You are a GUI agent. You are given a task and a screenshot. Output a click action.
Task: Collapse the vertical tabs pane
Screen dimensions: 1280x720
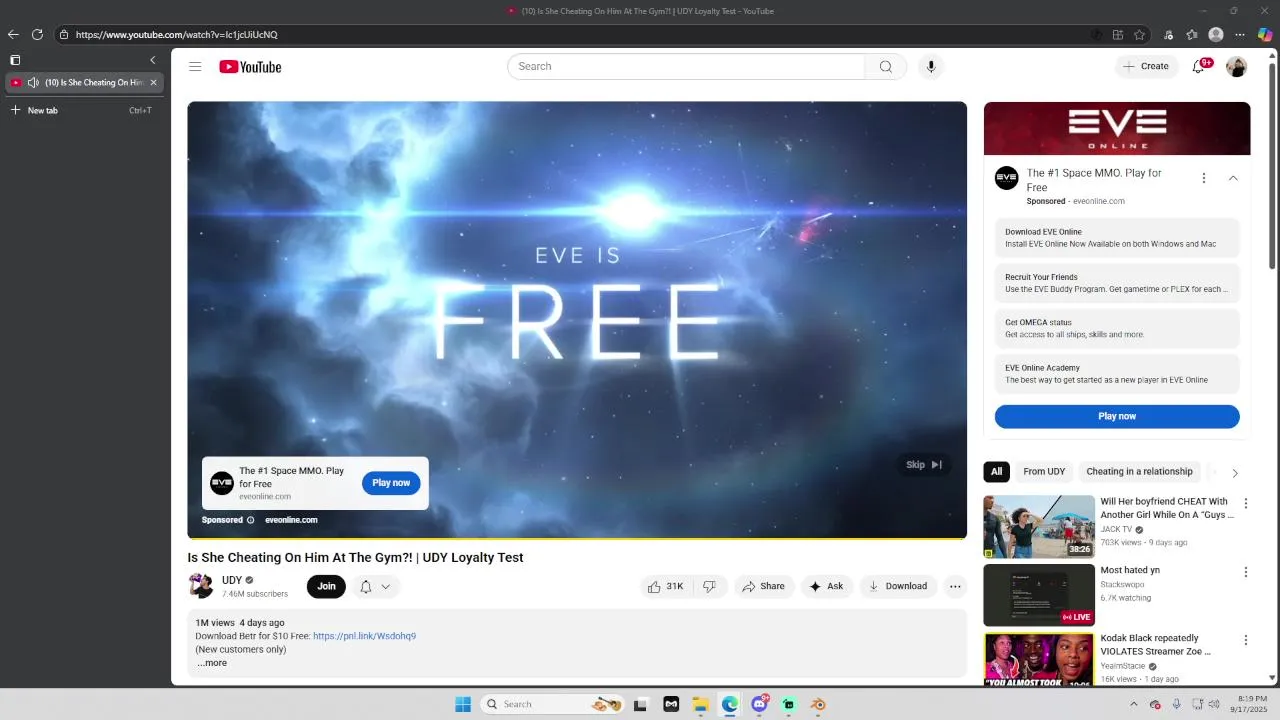click(x=152, y=60)
